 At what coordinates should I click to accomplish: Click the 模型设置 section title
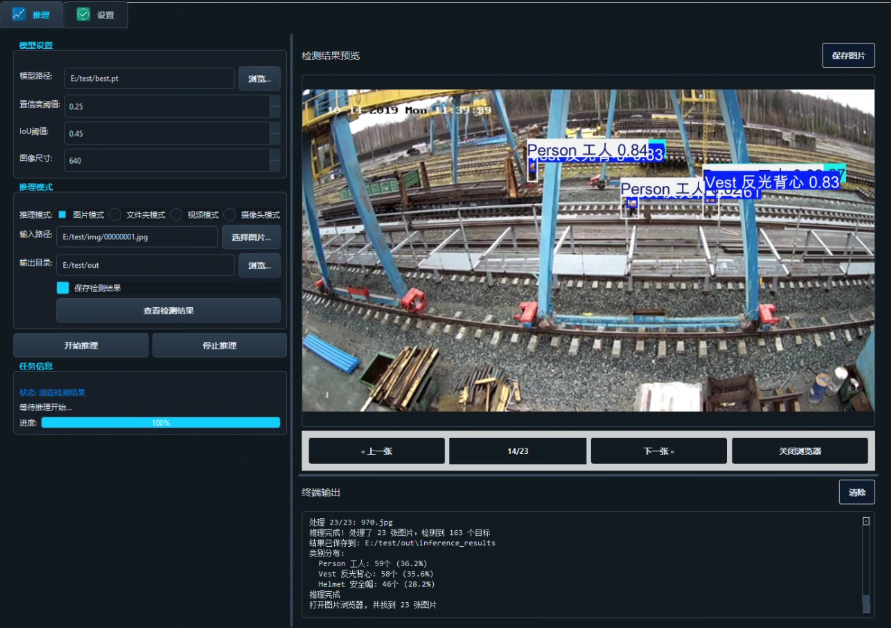point(36,45)
